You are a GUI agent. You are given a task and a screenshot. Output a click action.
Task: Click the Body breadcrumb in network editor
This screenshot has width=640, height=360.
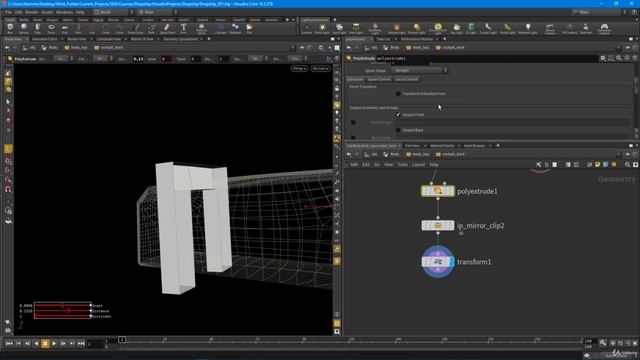coord(391,154)
